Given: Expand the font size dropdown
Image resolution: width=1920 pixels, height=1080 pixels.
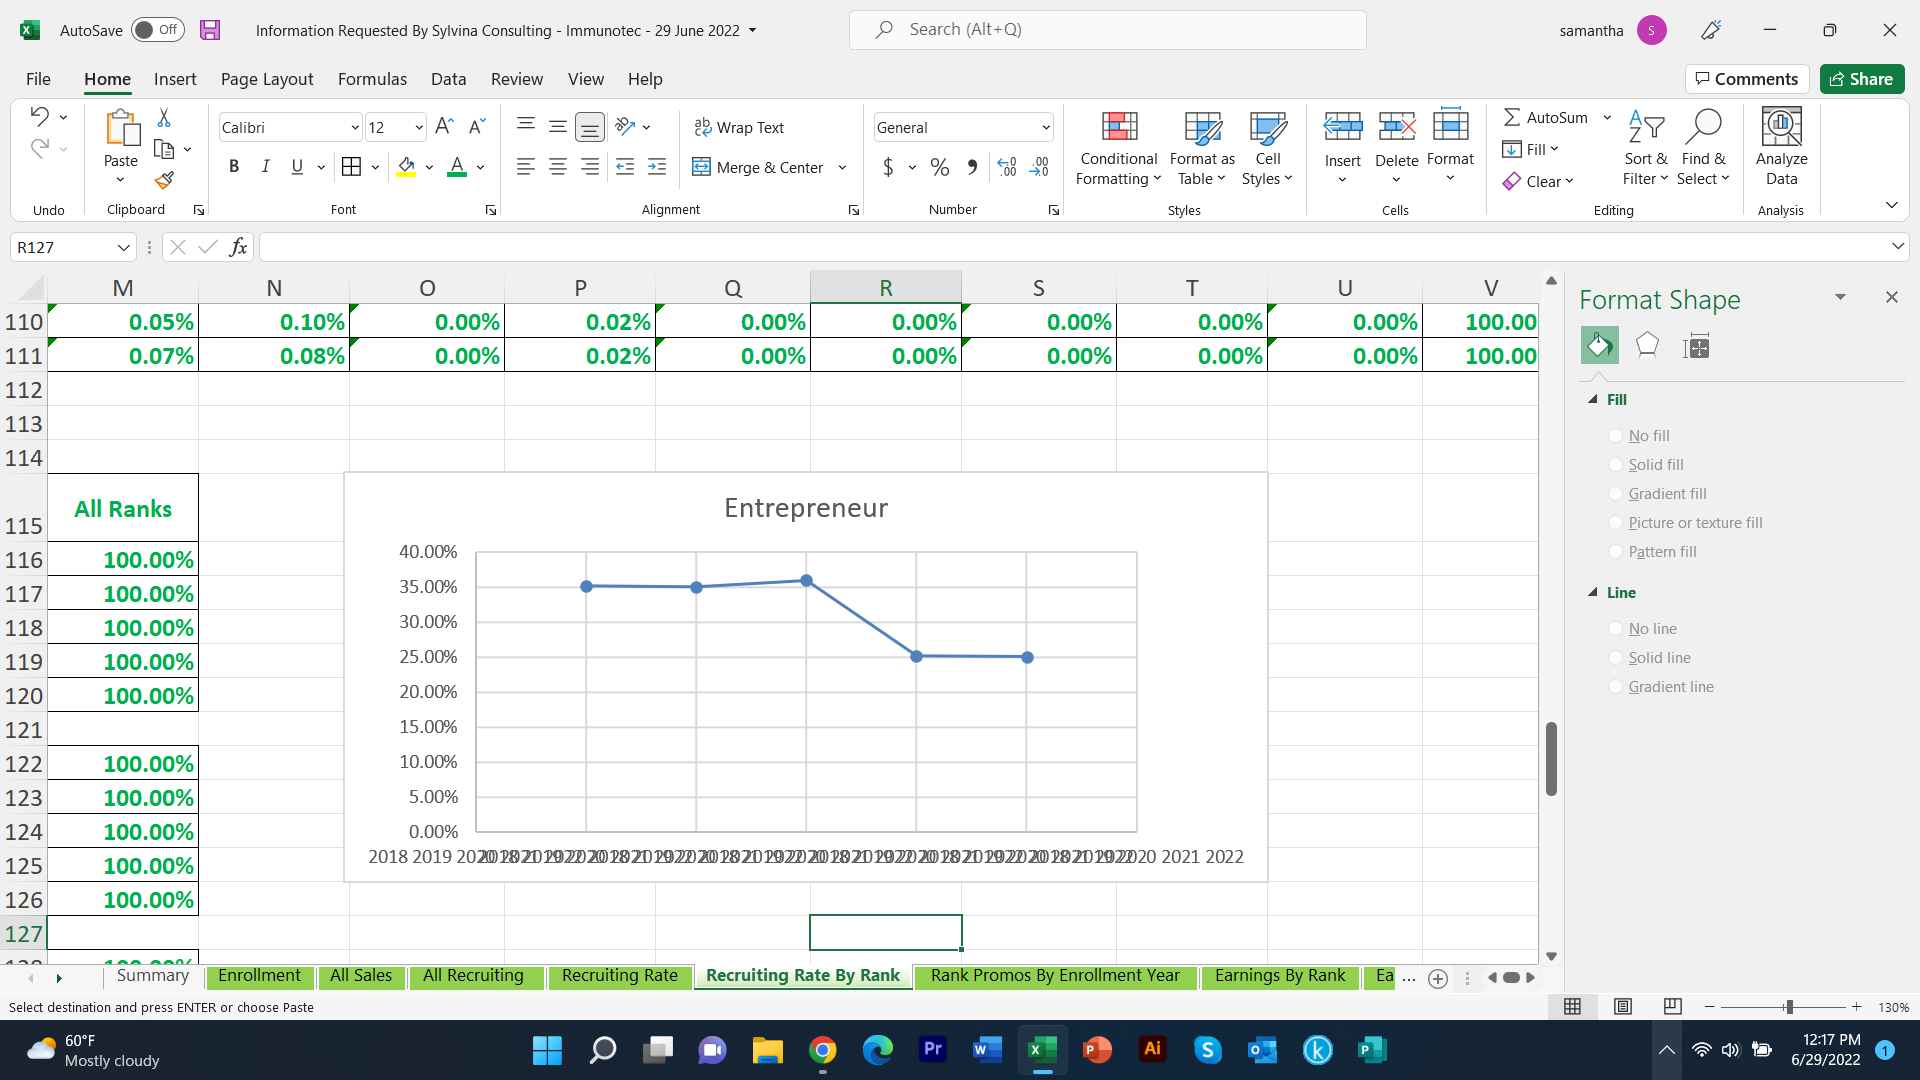Looking at the screenshot, I should pyautogui.click(x=418, y=127).
